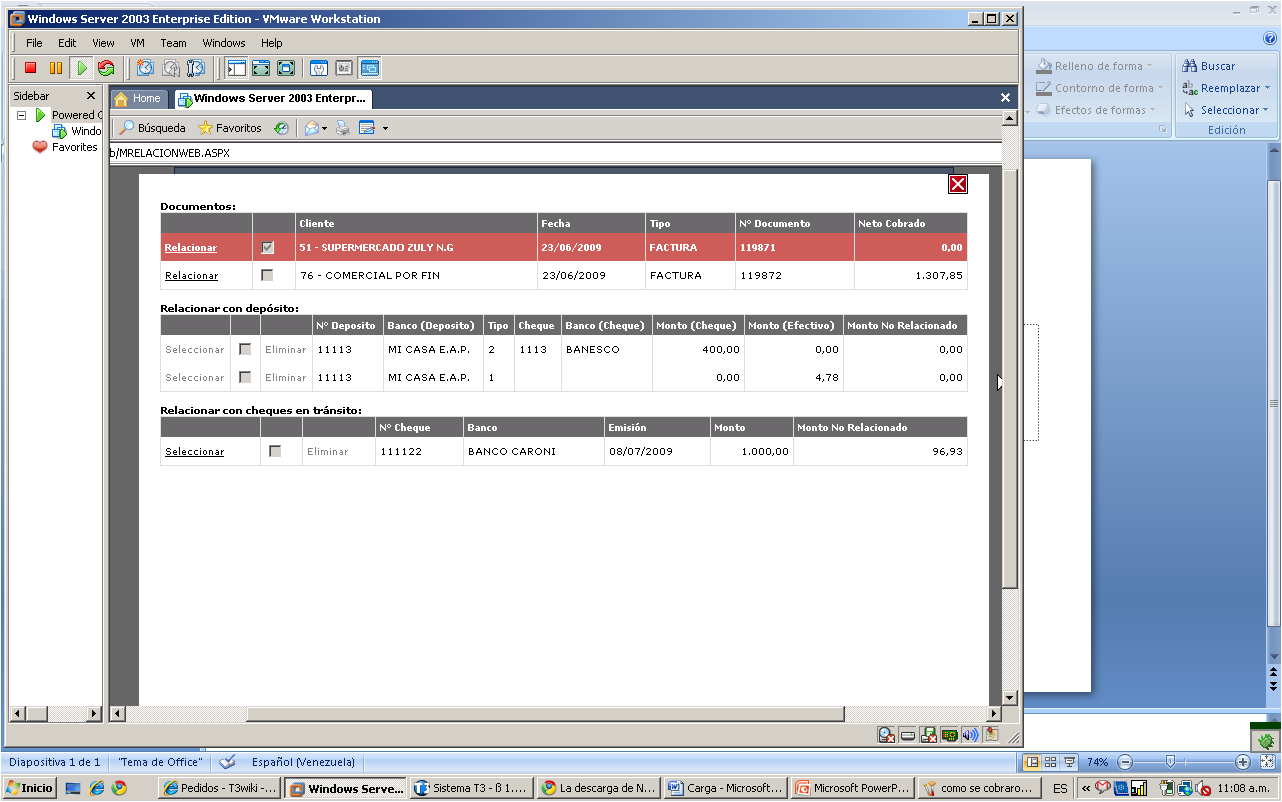Click Relacionar link for COMERCIAL POR FIN
The height and width of the screenshot is (802, 1282).
point(191,275)
